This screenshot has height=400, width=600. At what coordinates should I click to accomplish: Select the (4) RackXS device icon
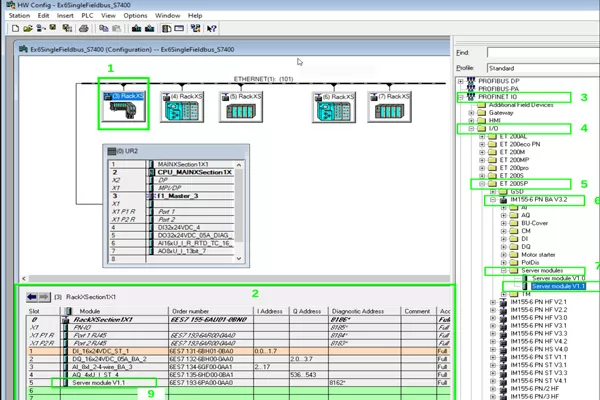click(183, 106)
